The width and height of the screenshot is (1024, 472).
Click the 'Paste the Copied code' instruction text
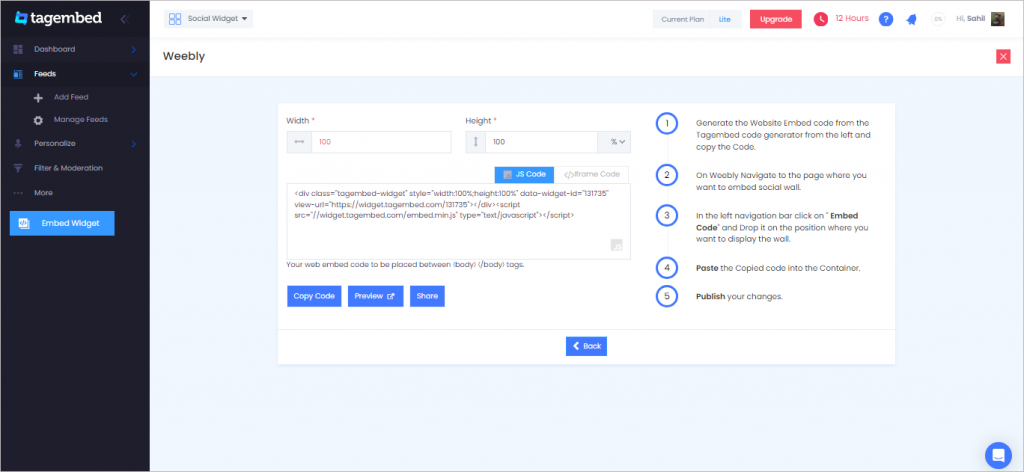click(778, 268)
